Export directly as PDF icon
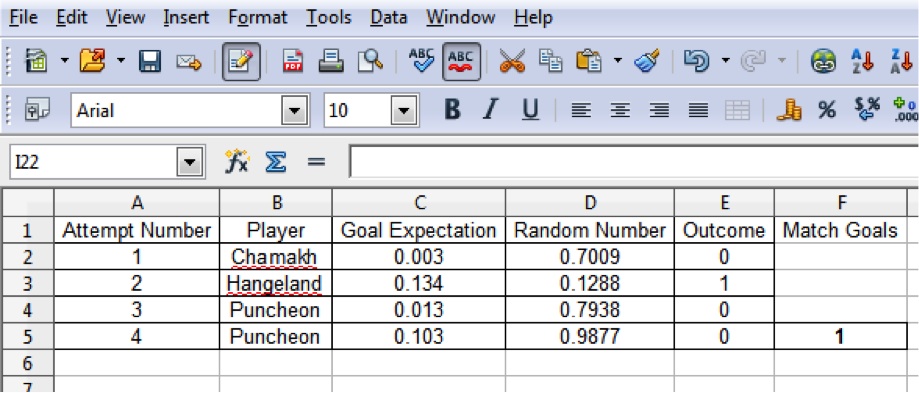The width and height of the screenshot is (919, 393). tap(293, 61)
